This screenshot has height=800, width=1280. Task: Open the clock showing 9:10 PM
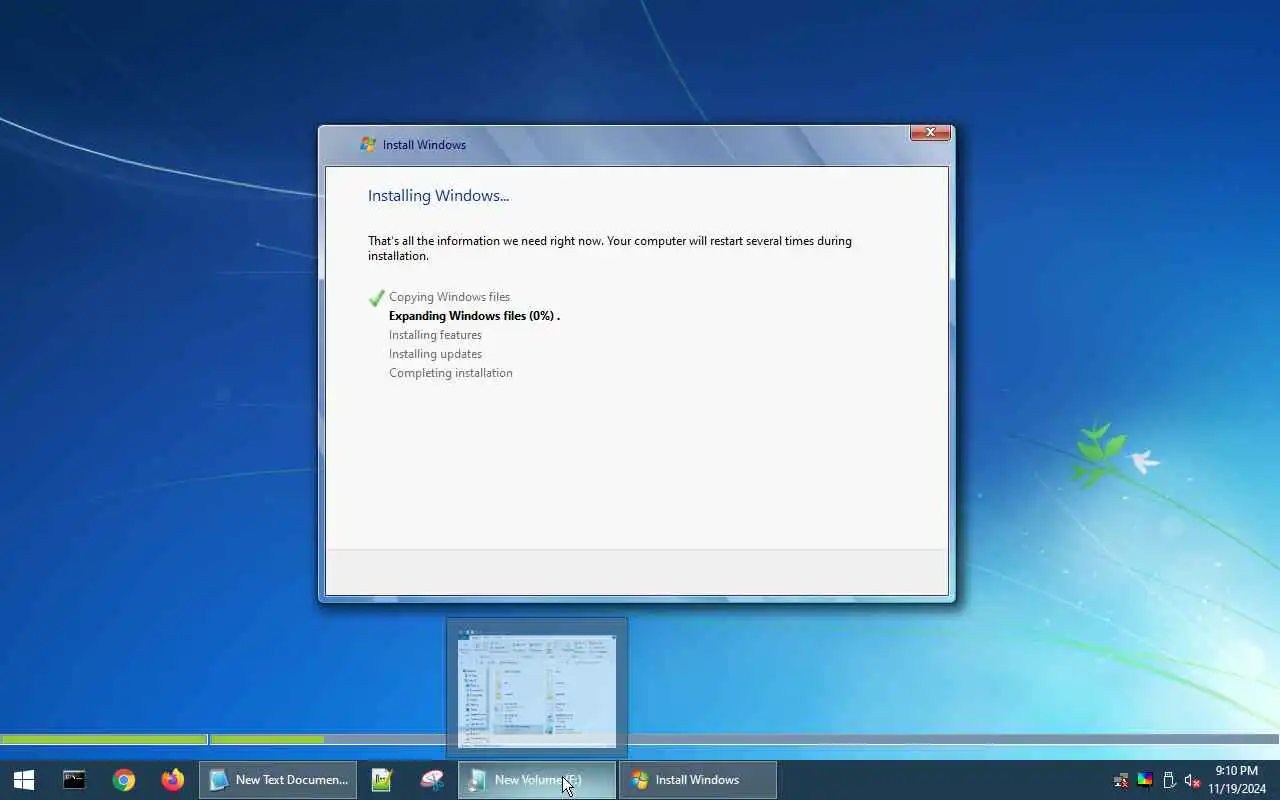point(1237,780)
